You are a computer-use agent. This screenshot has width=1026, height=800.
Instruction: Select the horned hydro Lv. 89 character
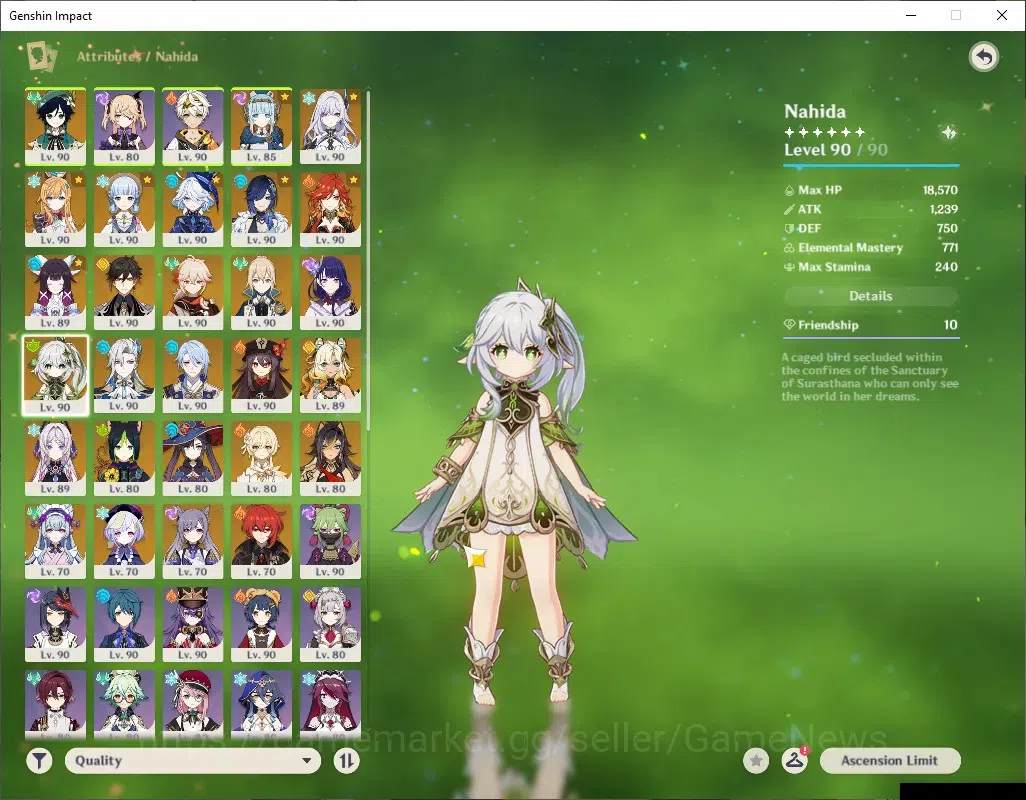click(x=56, y=292)
